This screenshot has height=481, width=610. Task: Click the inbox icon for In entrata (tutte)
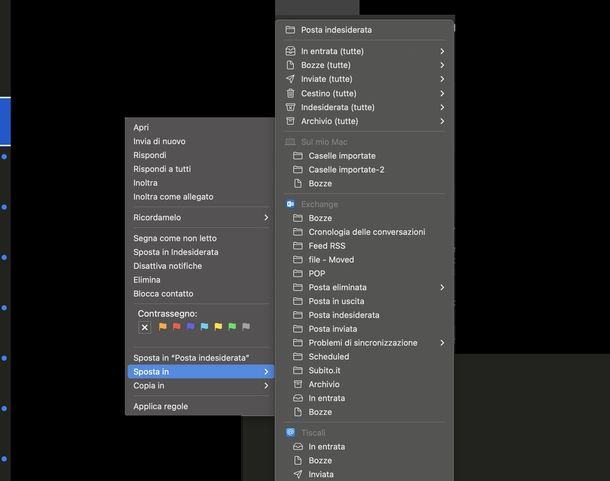point(290,51)
